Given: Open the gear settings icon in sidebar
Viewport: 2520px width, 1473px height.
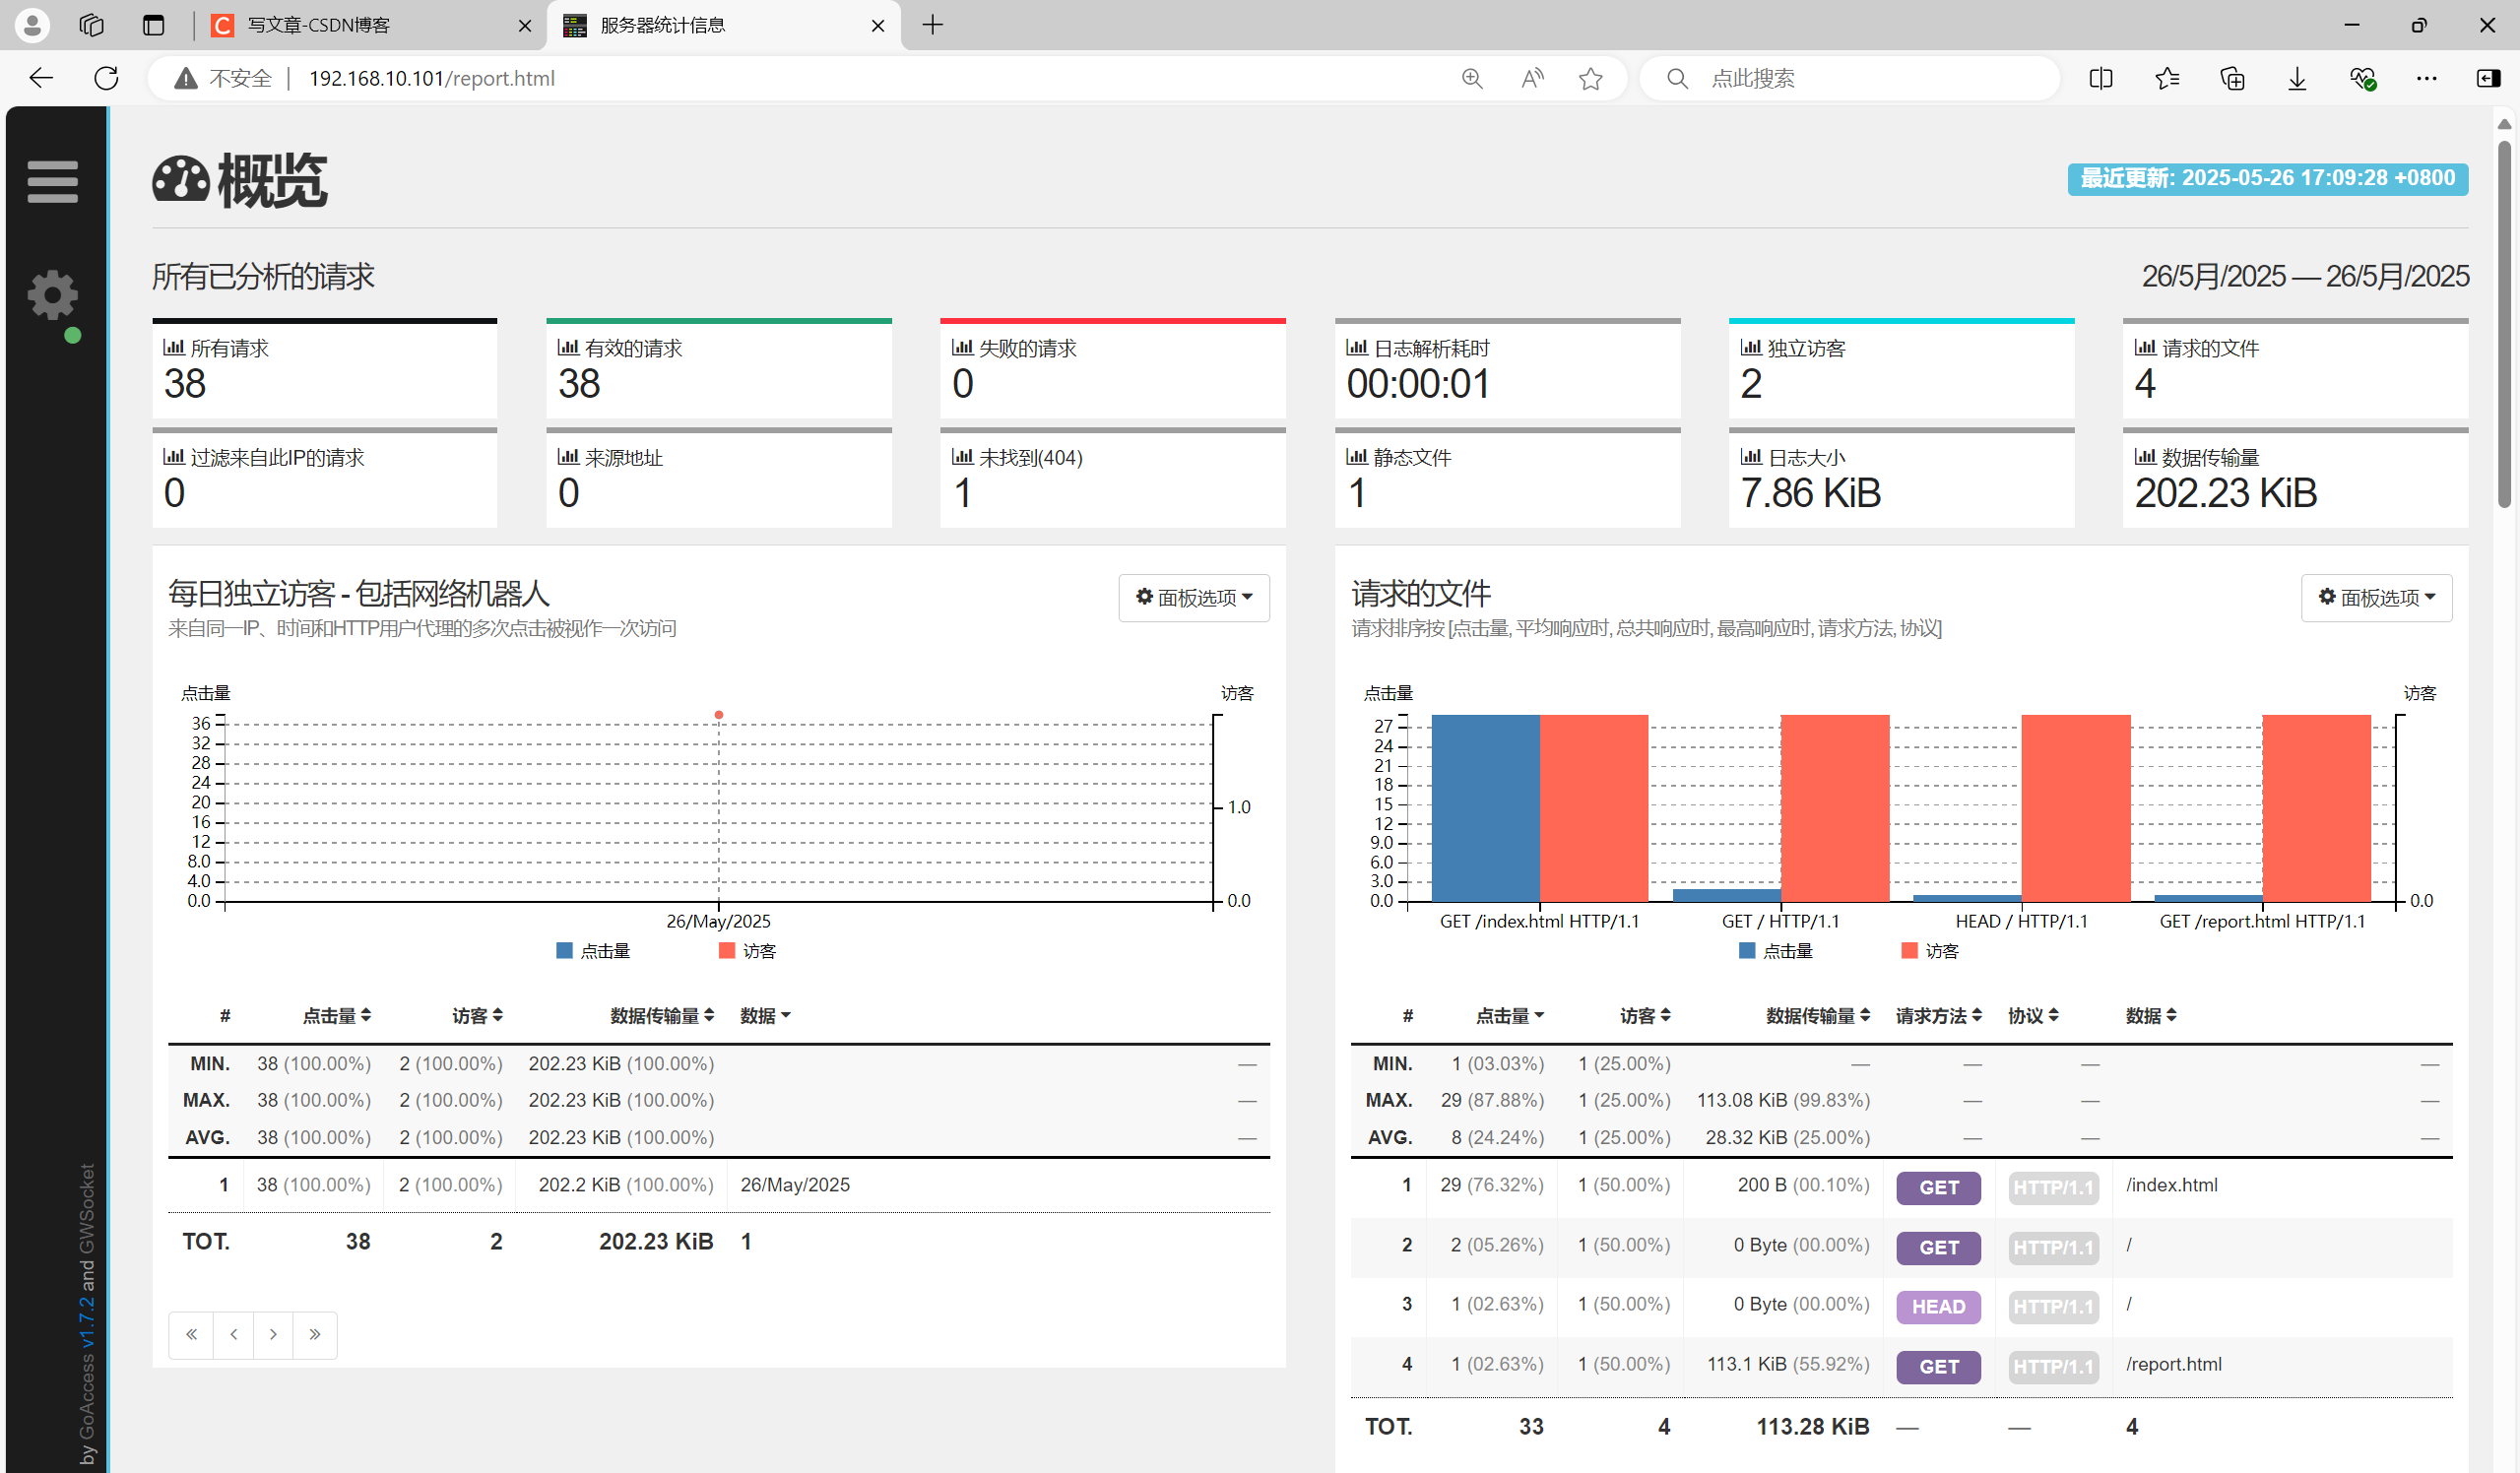Looking at the screenshot, I should (x=52, y=295).
